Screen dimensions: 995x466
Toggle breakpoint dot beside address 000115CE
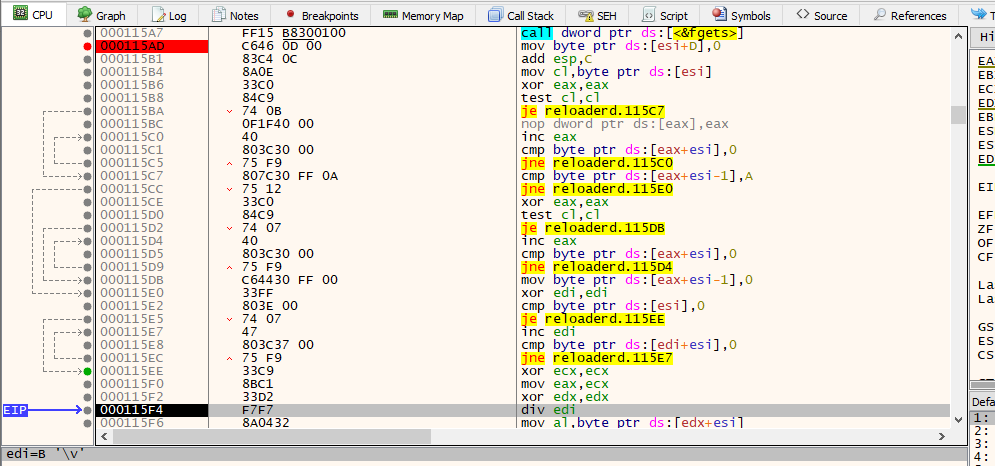click(x=87, y=202)
